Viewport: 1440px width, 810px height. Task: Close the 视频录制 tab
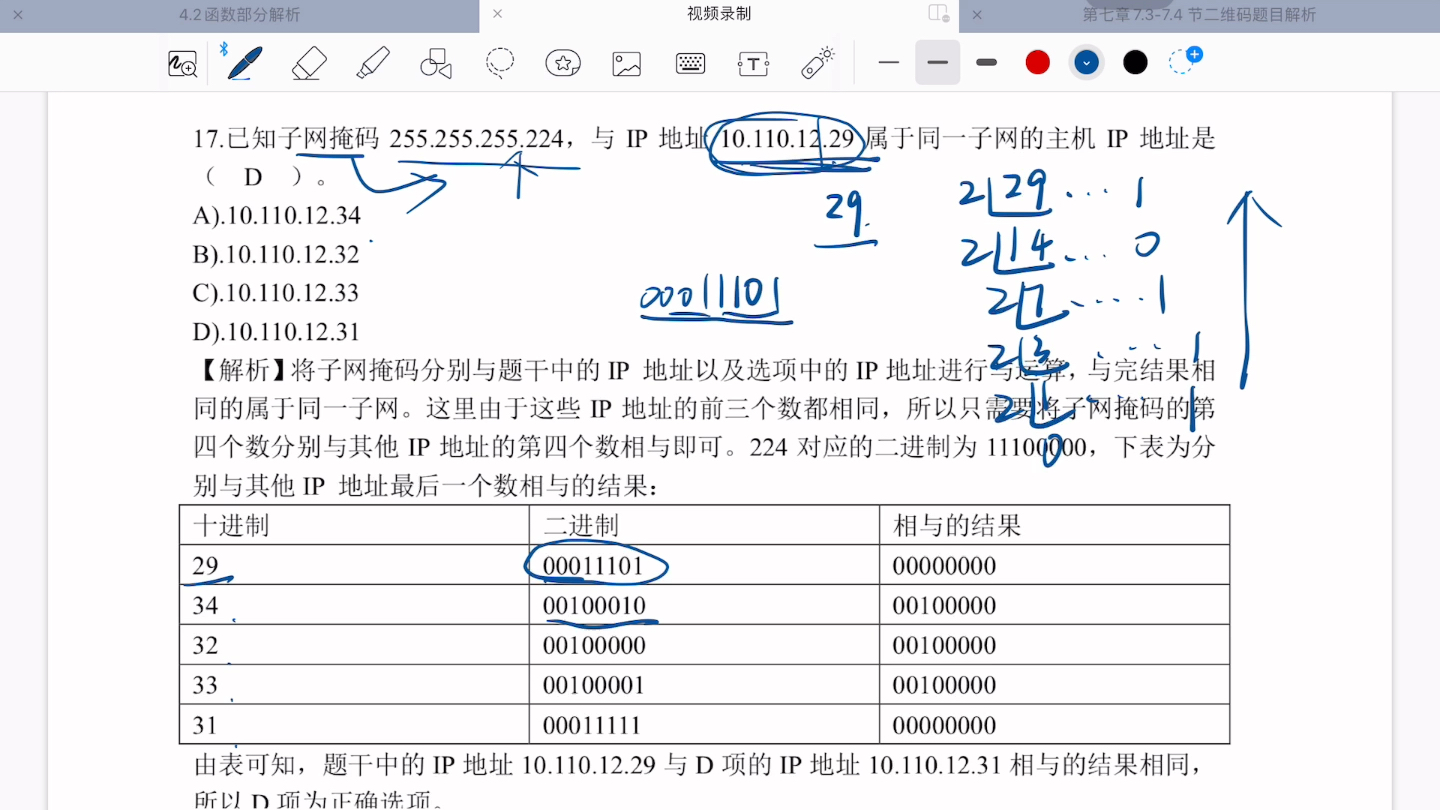497,14
